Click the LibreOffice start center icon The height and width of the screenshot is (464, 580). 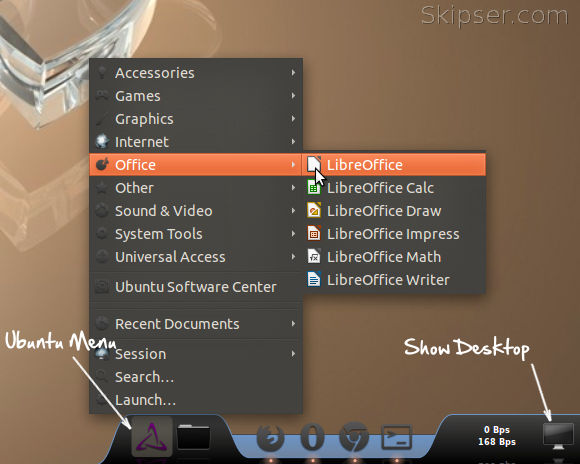314,164
